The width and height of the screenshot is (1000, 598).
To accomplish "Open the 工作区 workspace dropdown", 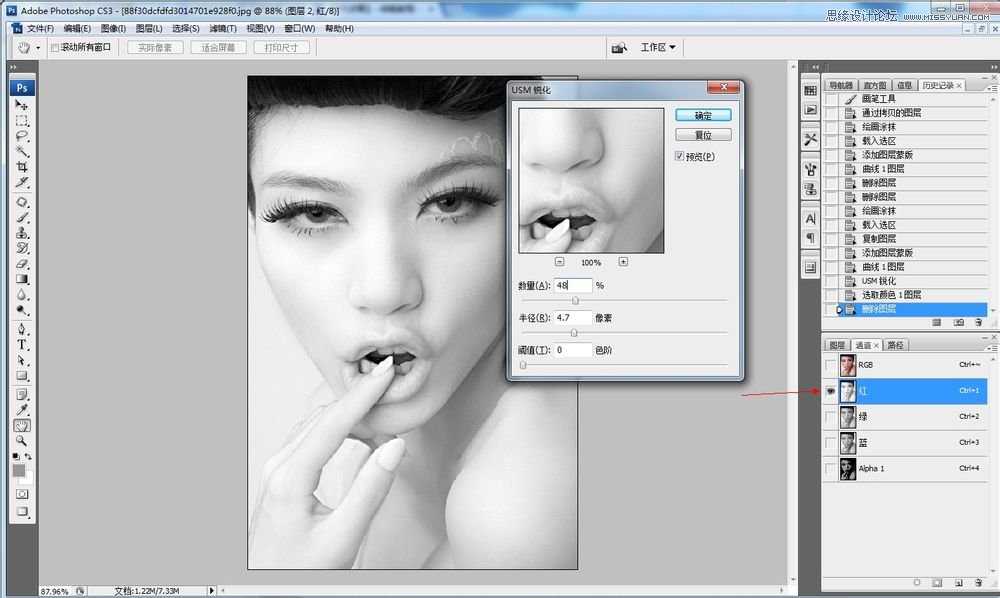I will click(658, 47).
